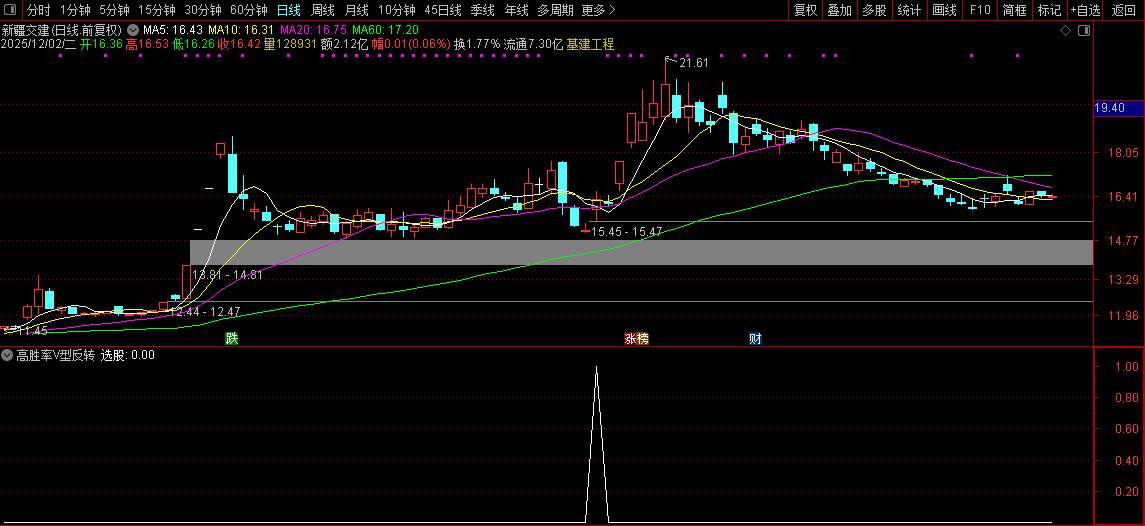This screenshot has height=526, width=1145.
Task: Click the red 涨榜 event marker
Action: pyautogui.click(x=636, y=338)
